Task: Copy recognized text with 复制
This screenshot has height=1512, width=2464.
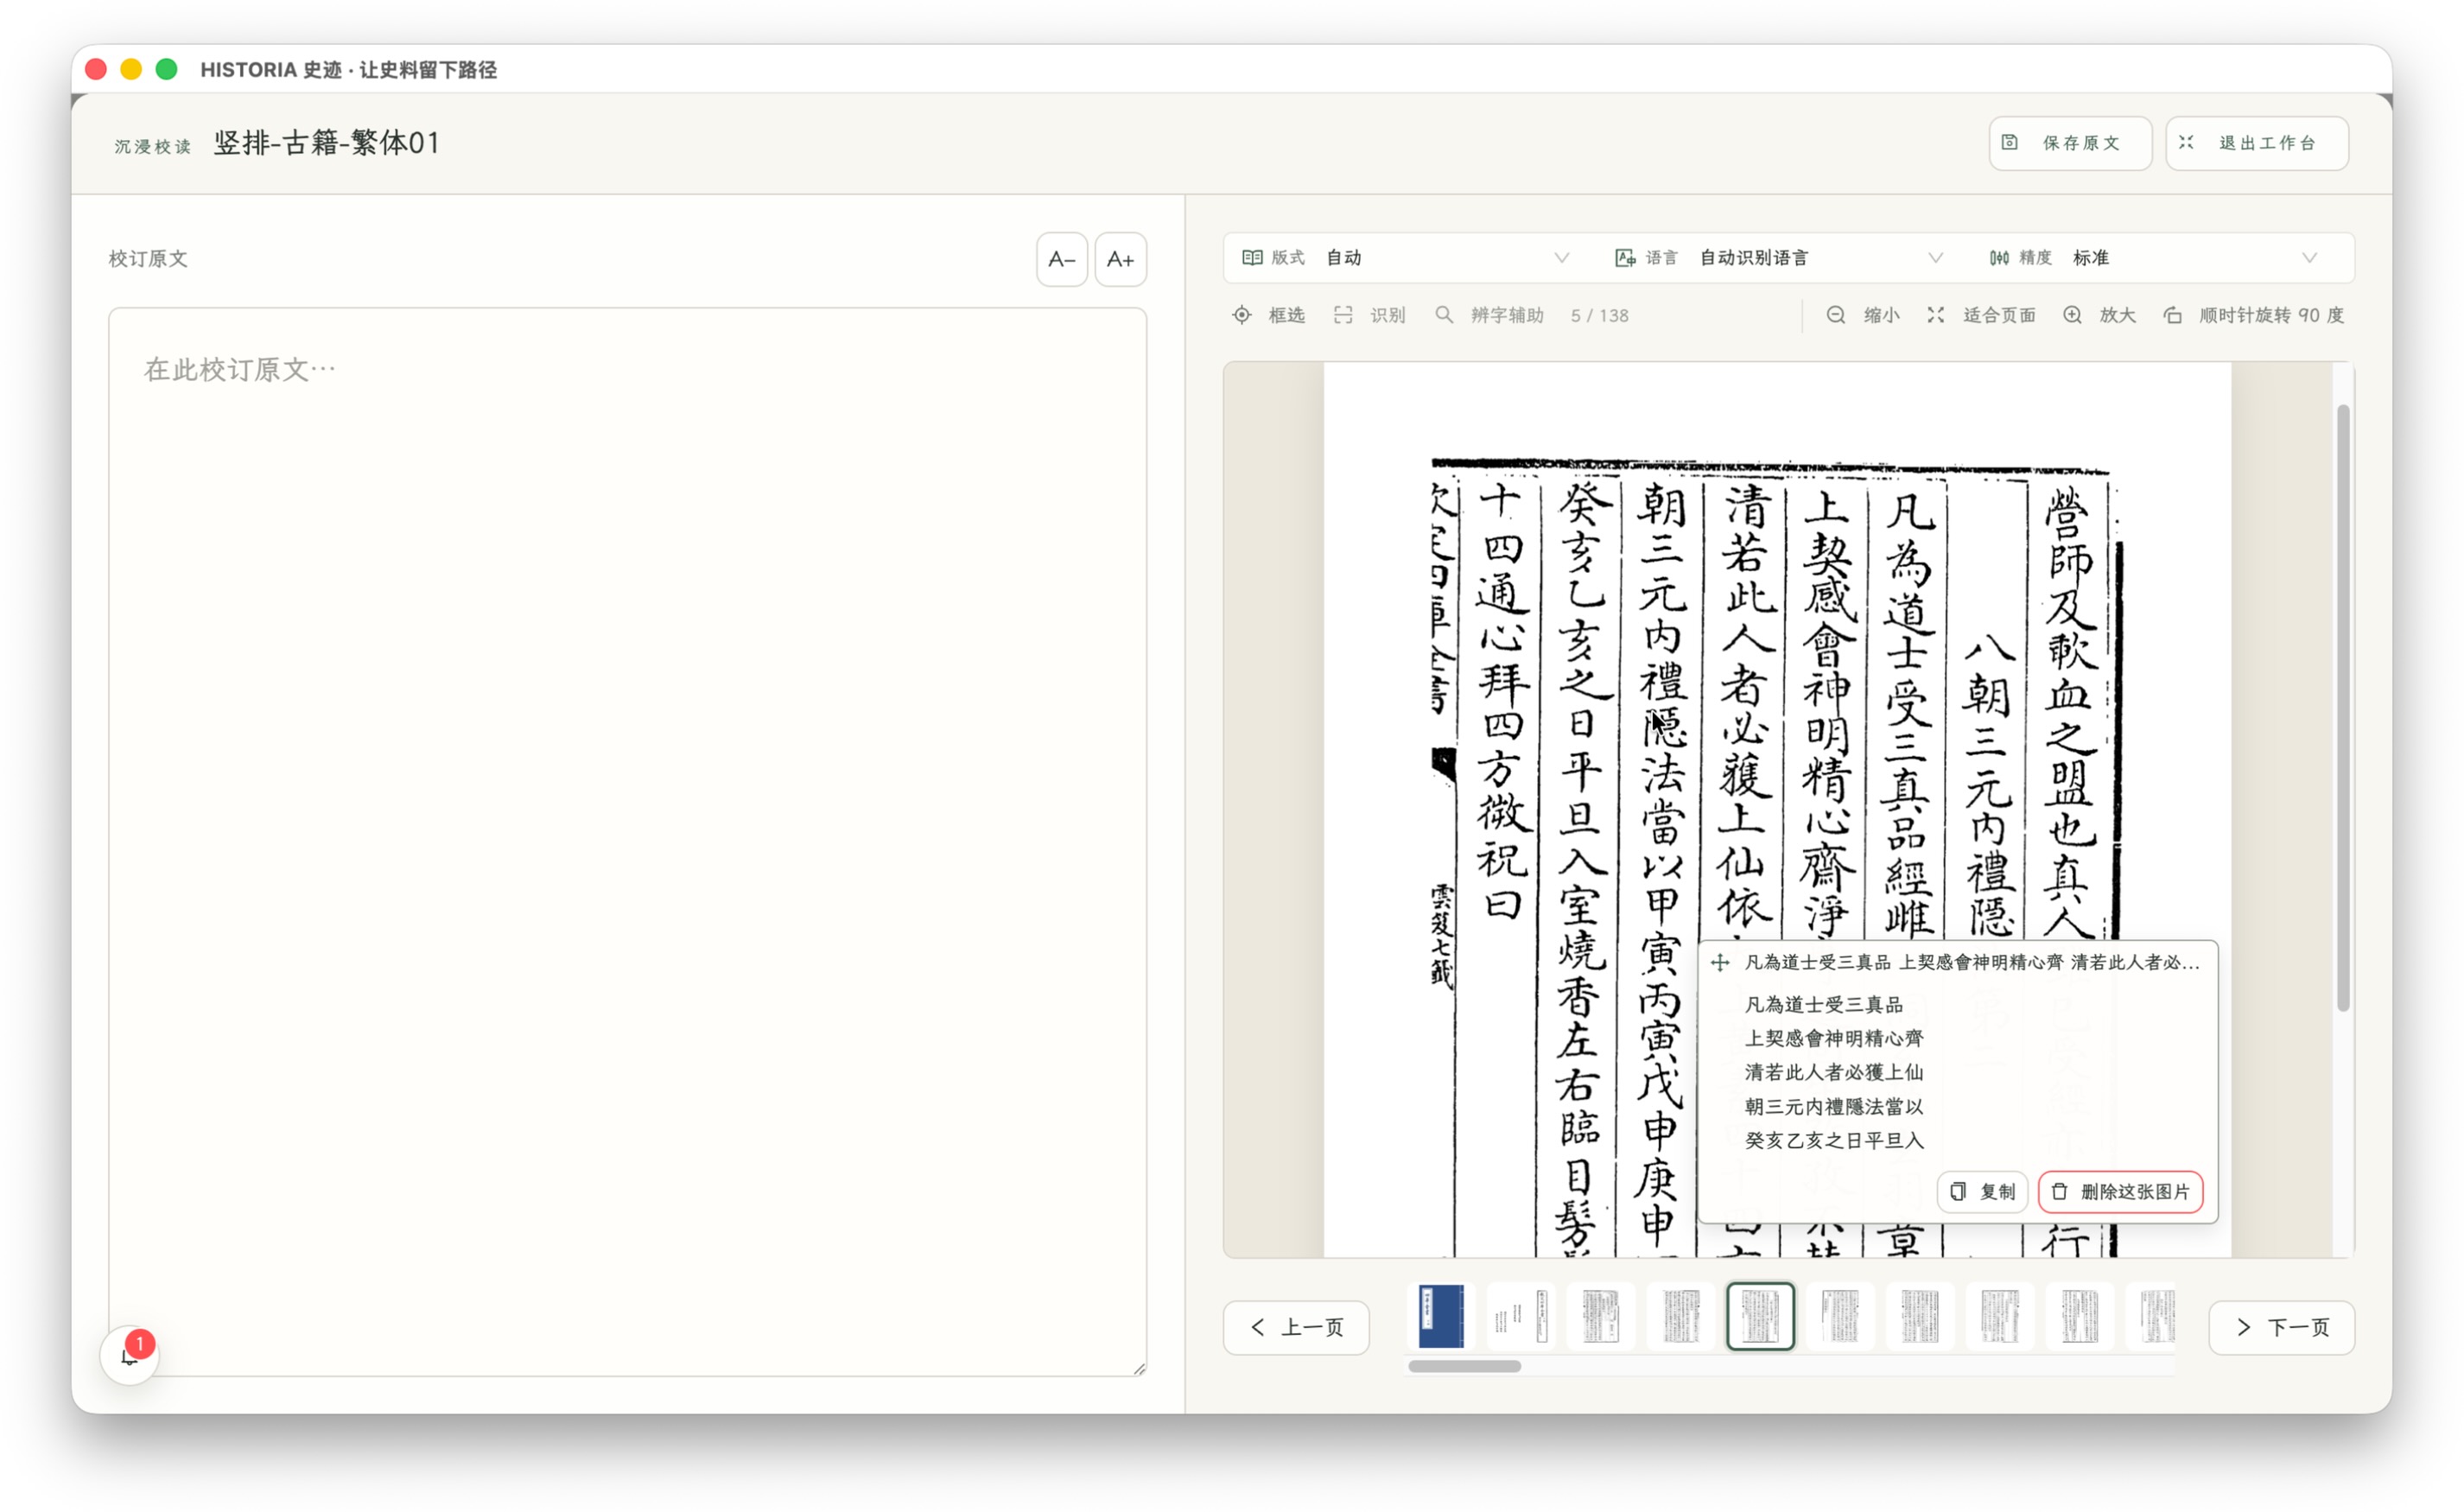Action: point(1982,1191)
